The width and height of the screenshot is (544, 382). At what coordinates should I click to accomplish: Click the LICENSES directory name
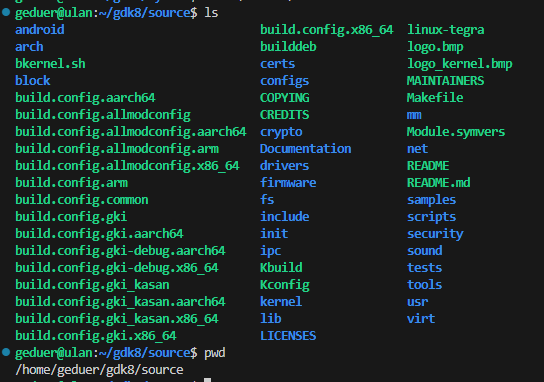click(288, 336)
